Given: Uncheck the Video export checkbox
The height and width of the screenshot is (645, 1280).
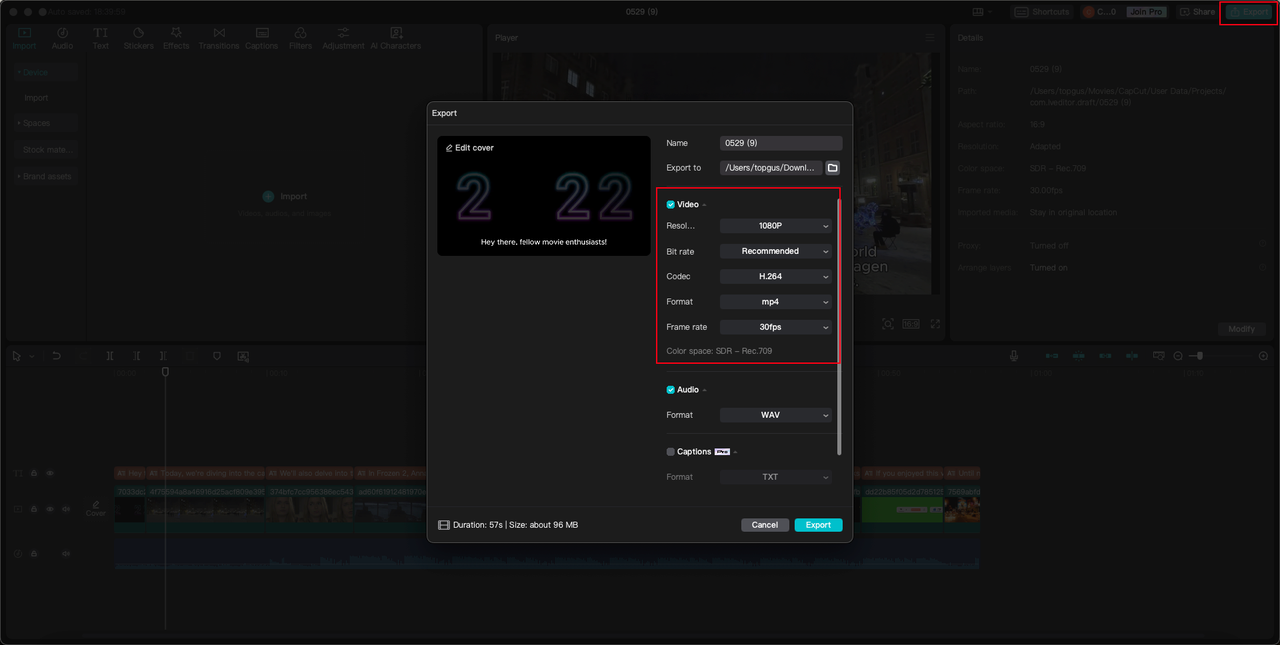Looking at the screenshot, I should [671, 204].
